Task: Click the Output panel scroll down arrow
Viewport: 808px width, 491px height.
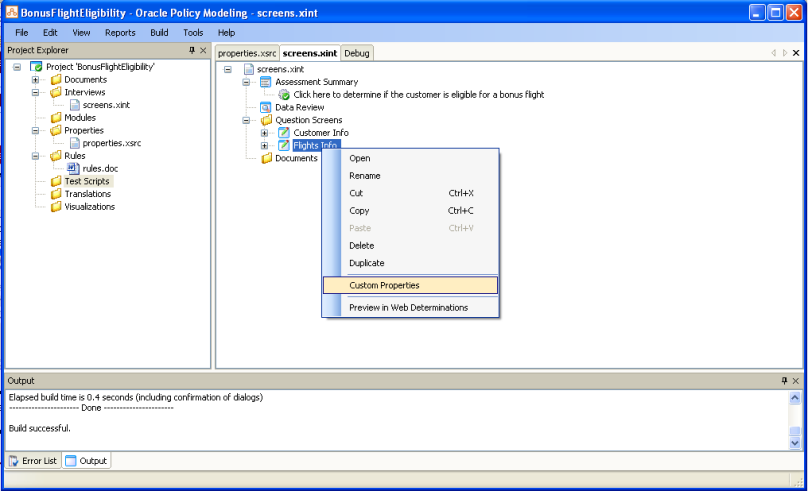Action: click(795, 443)
